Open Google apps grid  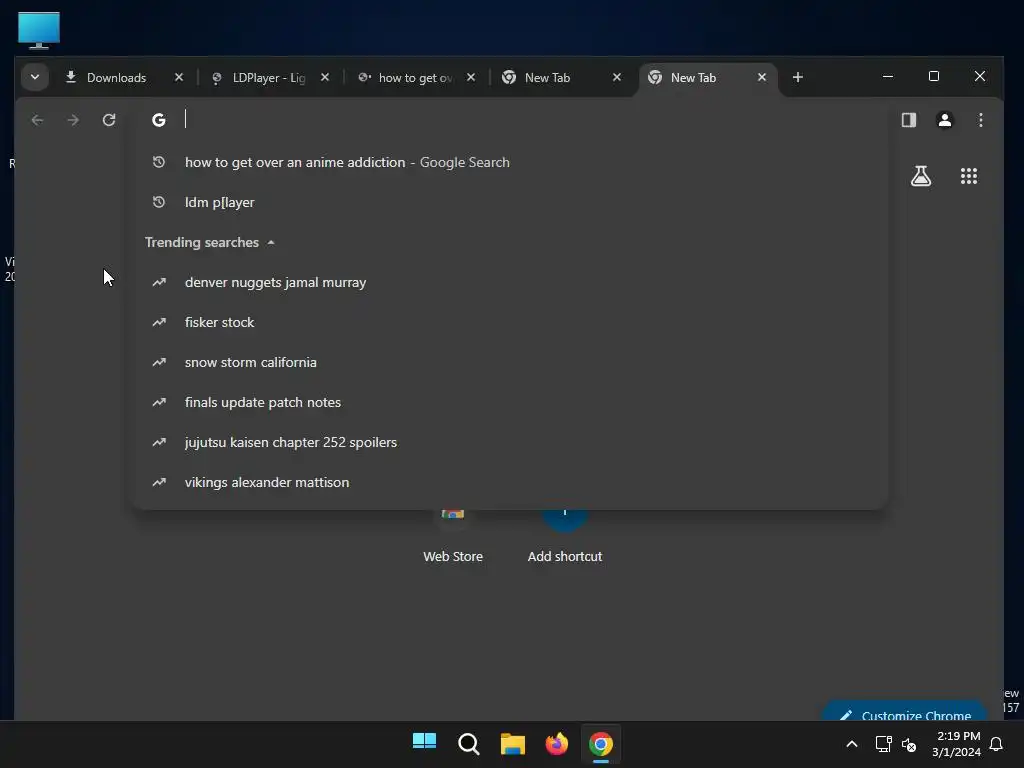tap(968, 176)
